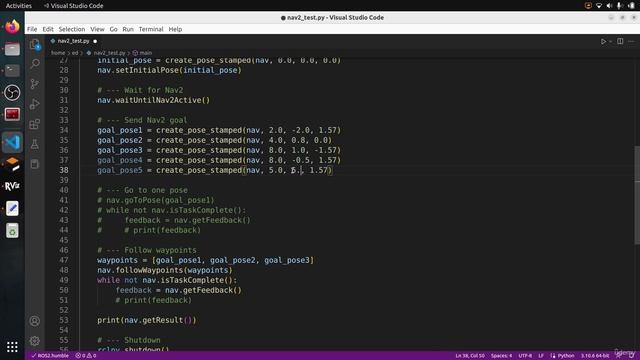
Task: Click the editor vertical scrollbar thumb
Action: (x=637, y=195)
